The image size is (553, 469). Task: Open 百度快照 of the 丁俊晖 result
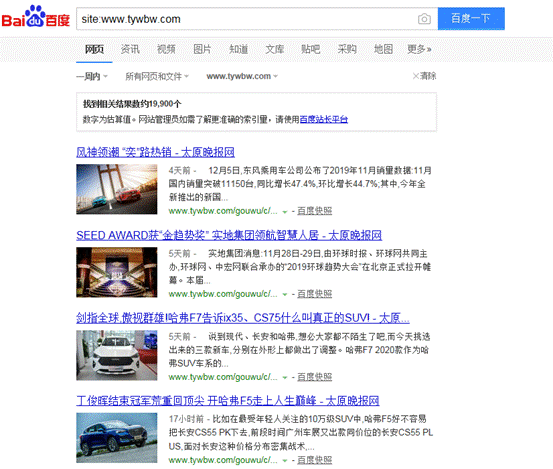click(315, 460)
